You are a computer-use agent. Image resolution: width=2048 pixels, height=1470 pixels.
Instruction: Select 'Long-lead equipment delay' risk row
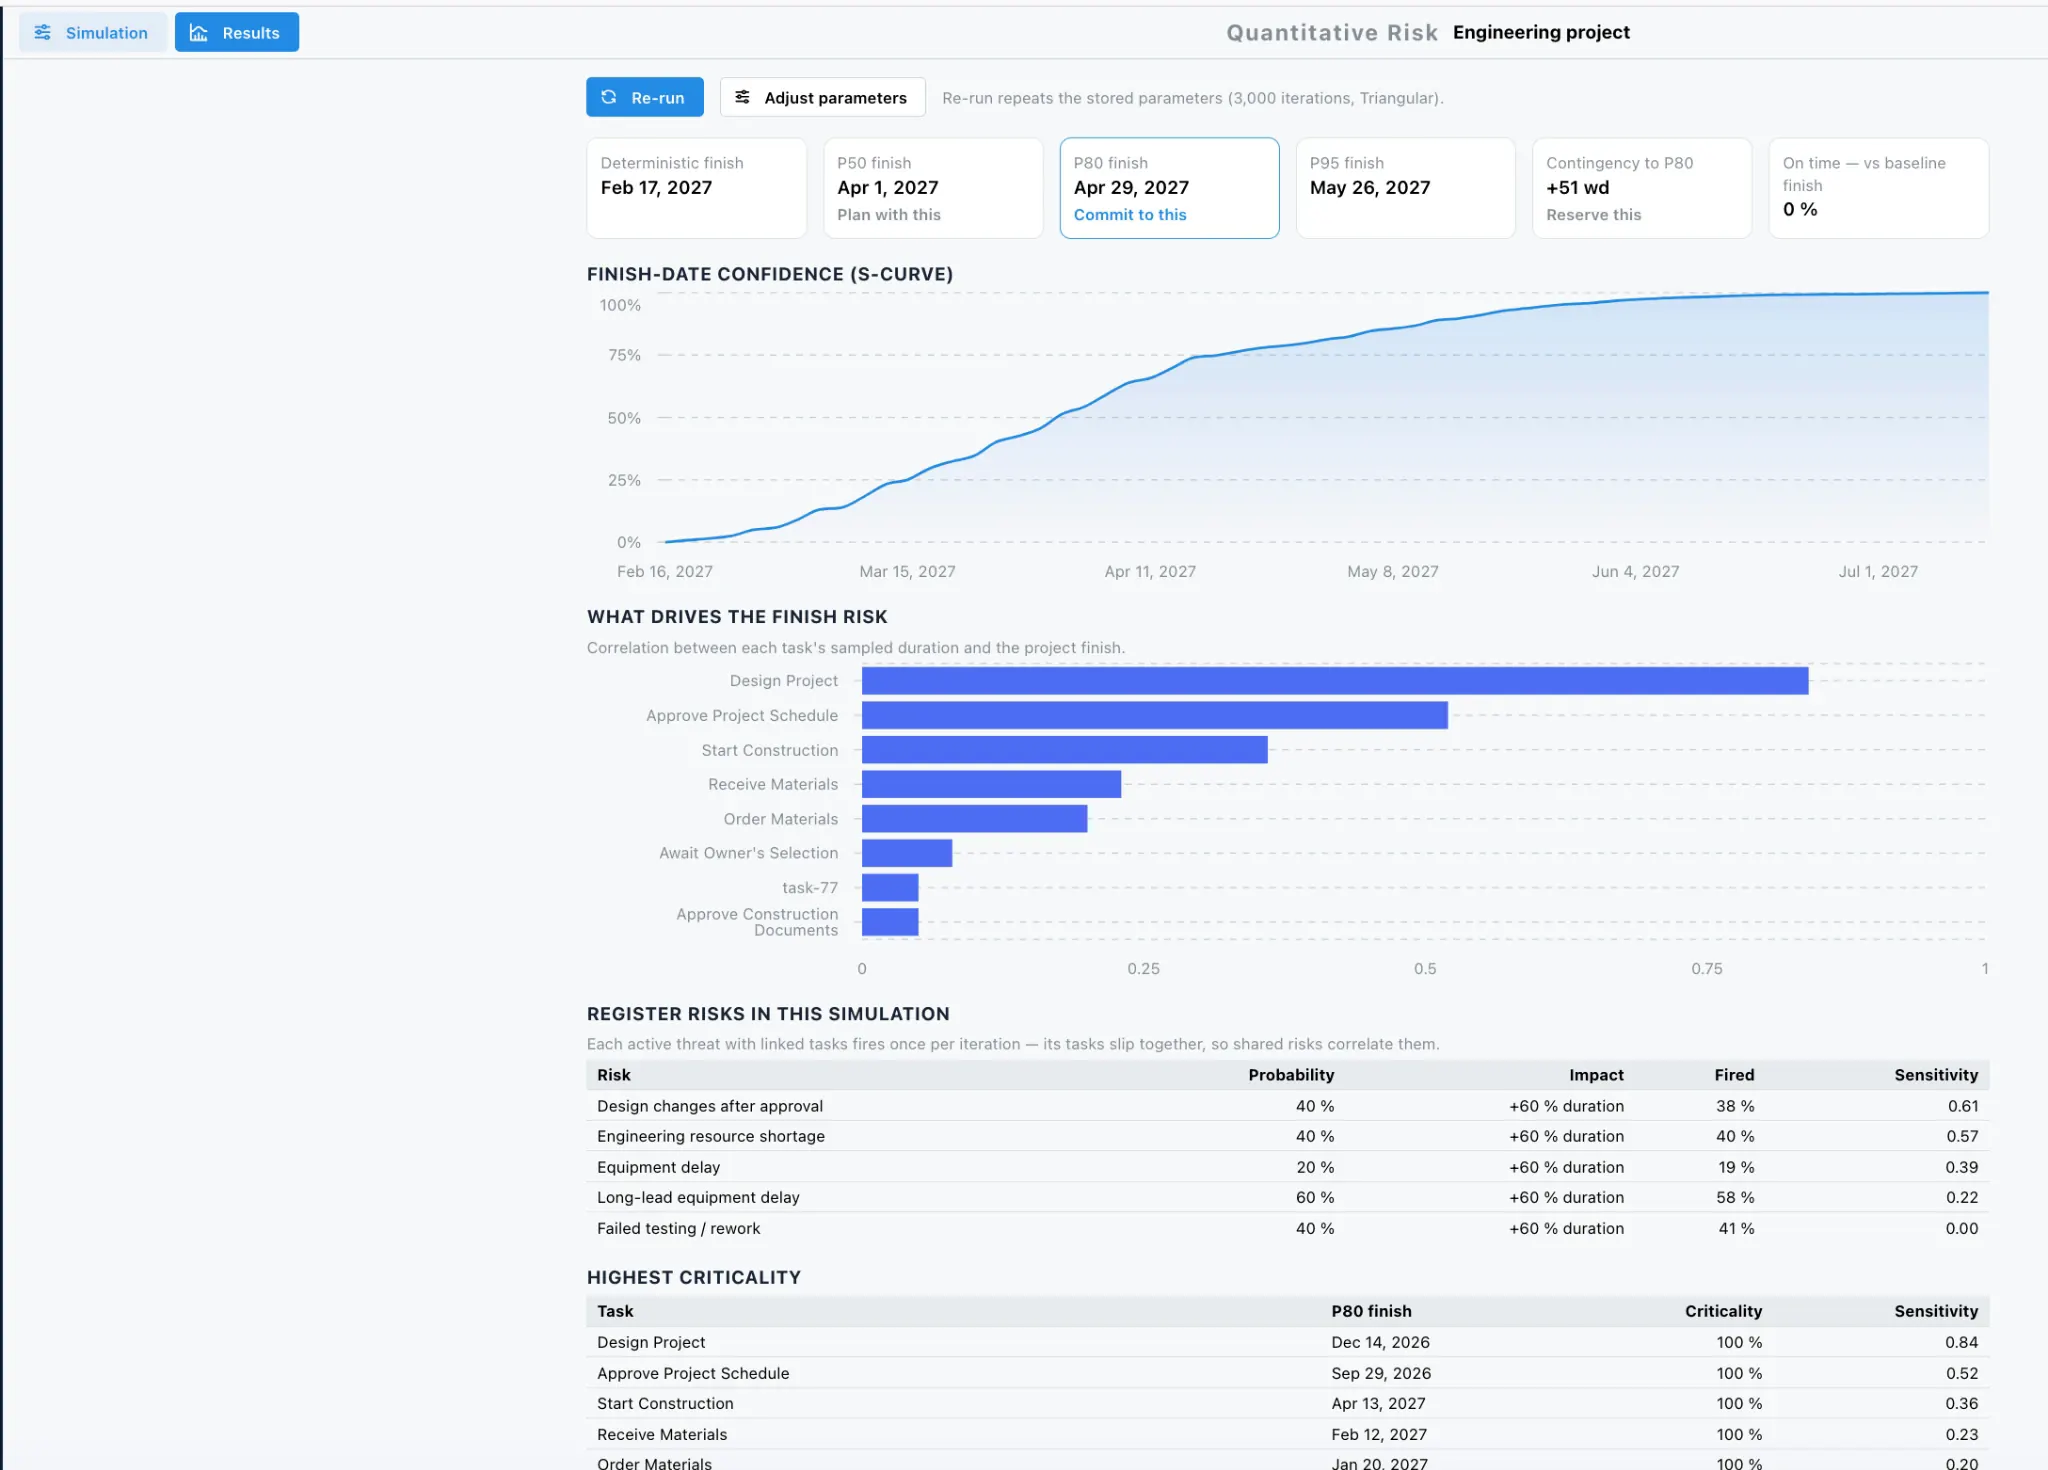coord(1288,1197)
